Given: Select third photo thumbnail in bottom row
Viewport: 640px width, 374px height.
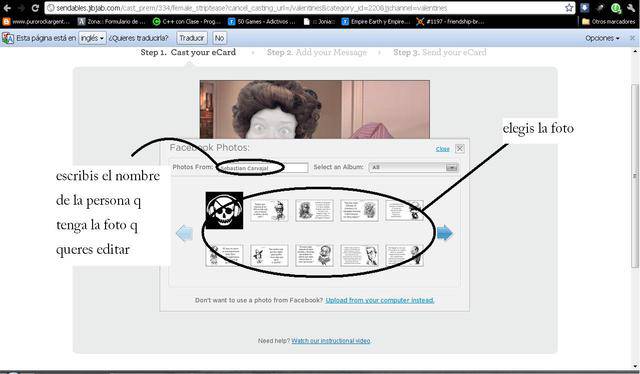Looking at the screenshot, I should tap(314, 256).
